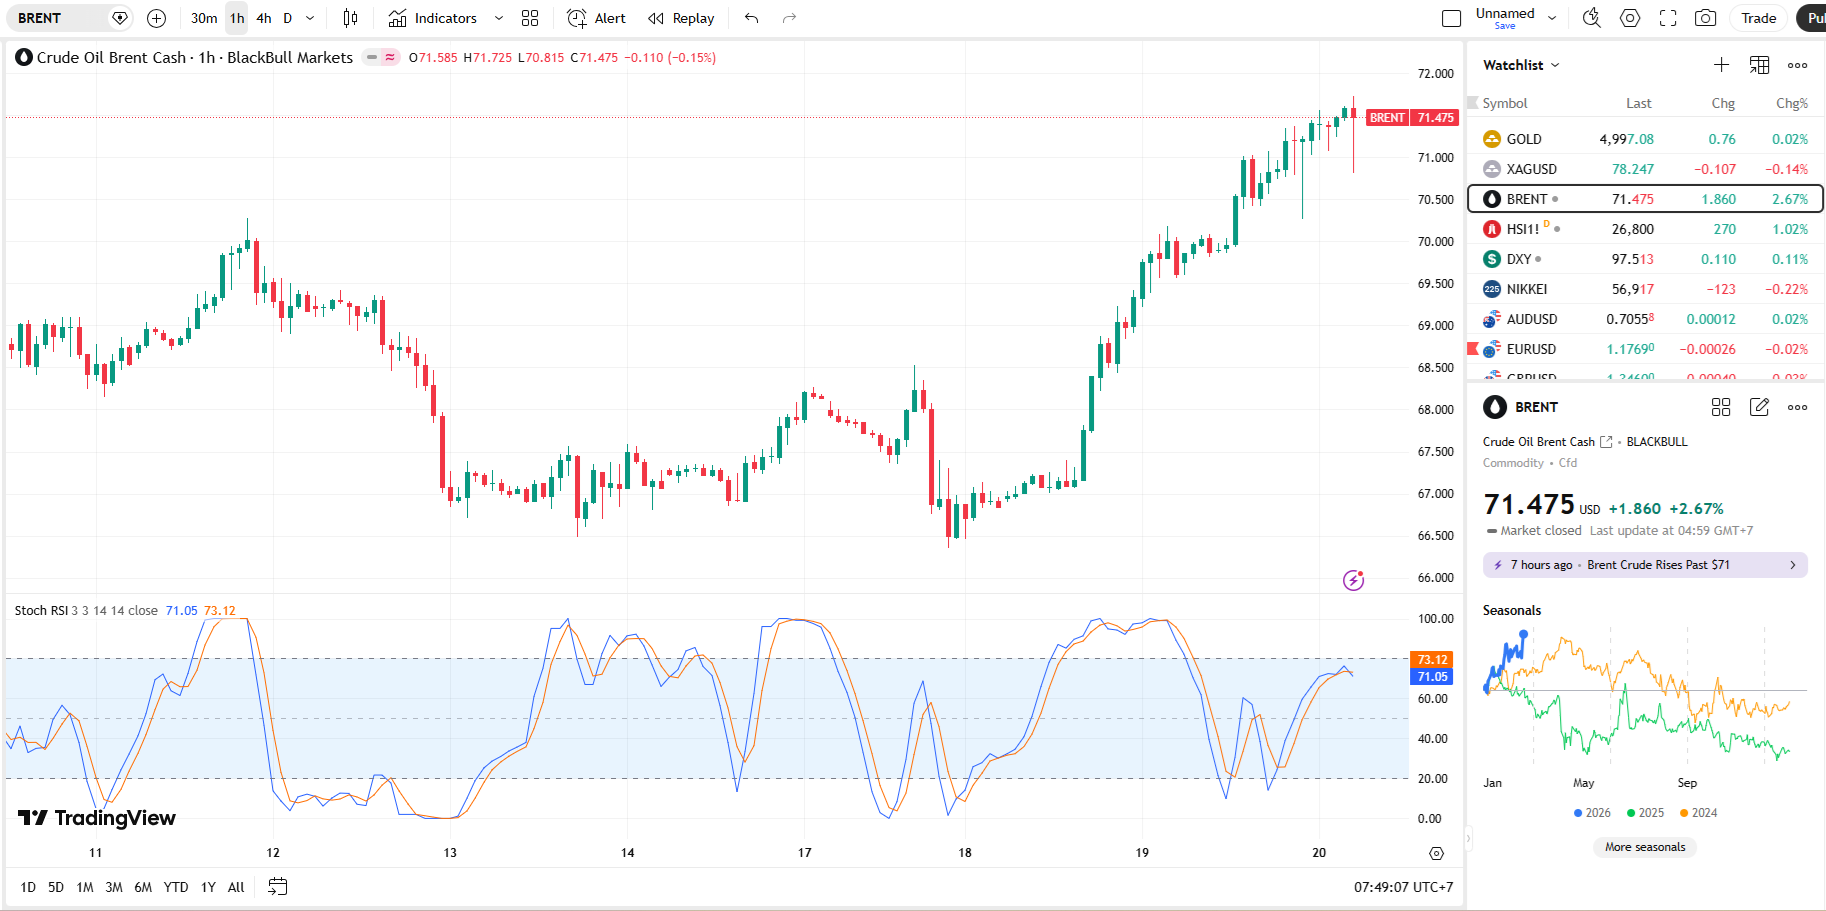
Task: Undo the last chart action
Action: (752, 18)
